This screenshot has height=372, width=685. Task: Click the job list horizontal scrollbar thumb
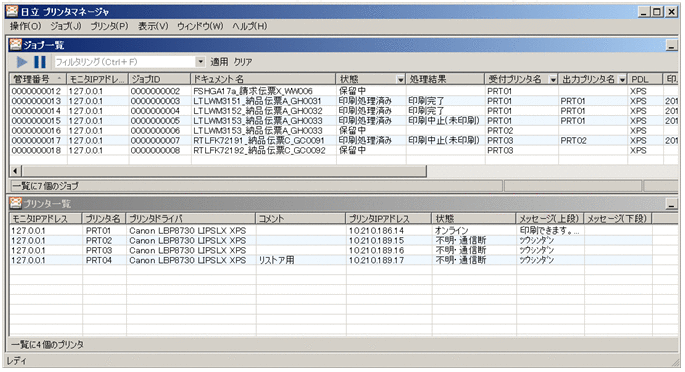[x=224, y=171]
